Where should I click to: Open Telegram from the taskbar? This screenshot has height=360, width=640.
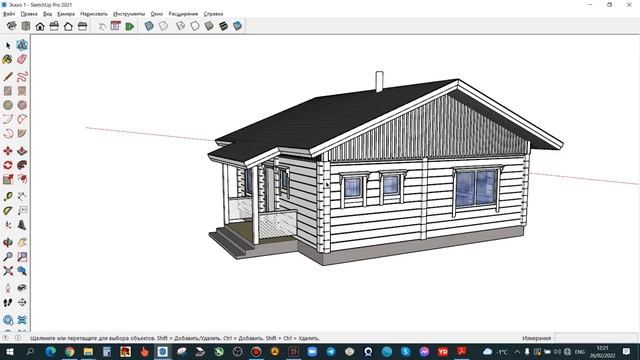tap(331, 351)
